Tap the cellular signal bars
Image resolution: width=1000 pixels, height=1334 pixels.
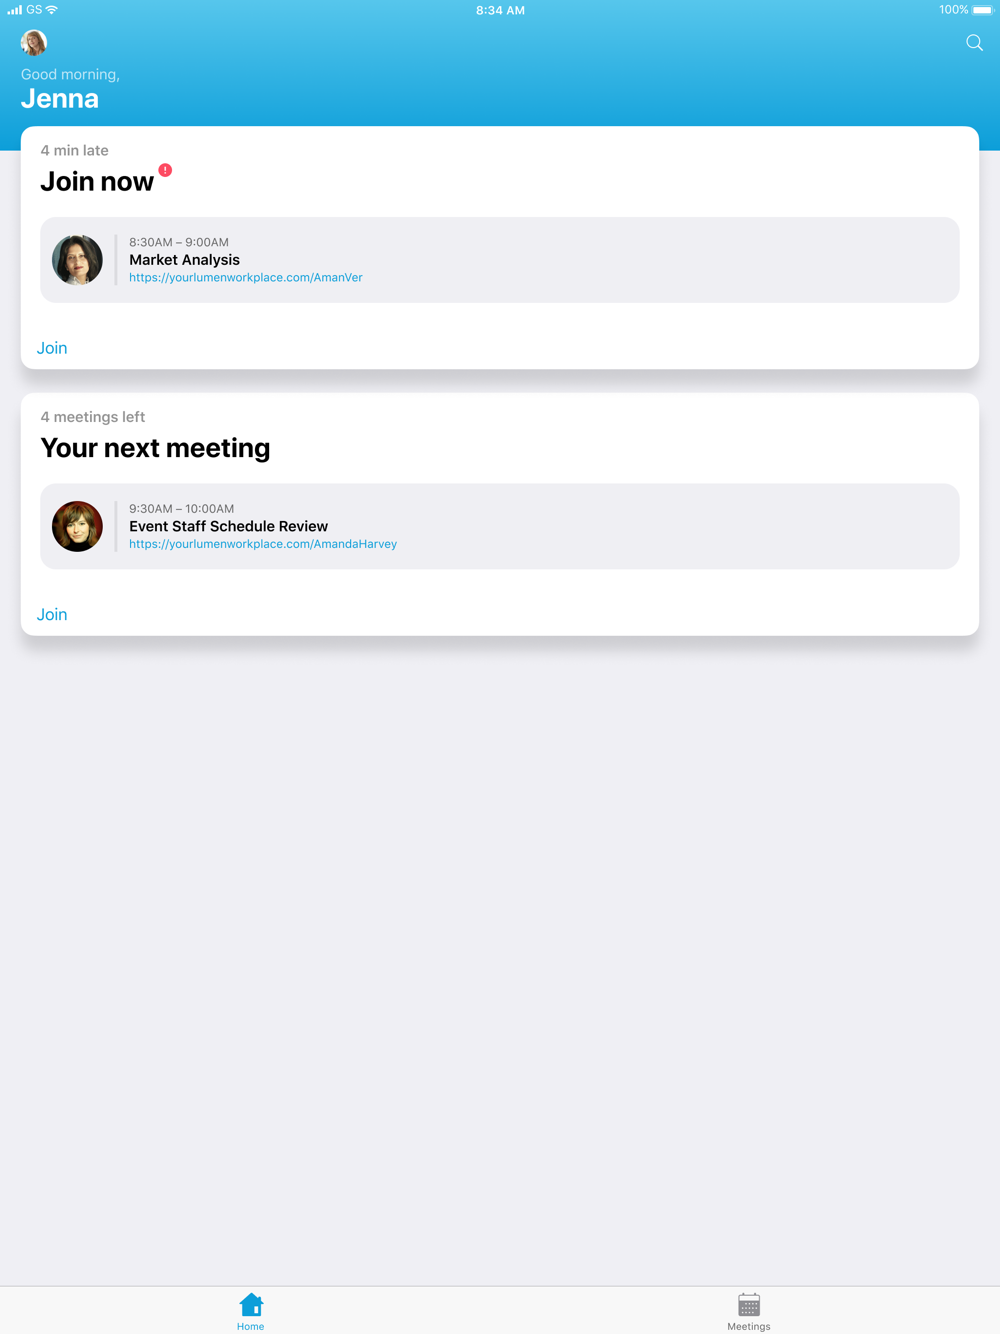click(x=15, y=10)
